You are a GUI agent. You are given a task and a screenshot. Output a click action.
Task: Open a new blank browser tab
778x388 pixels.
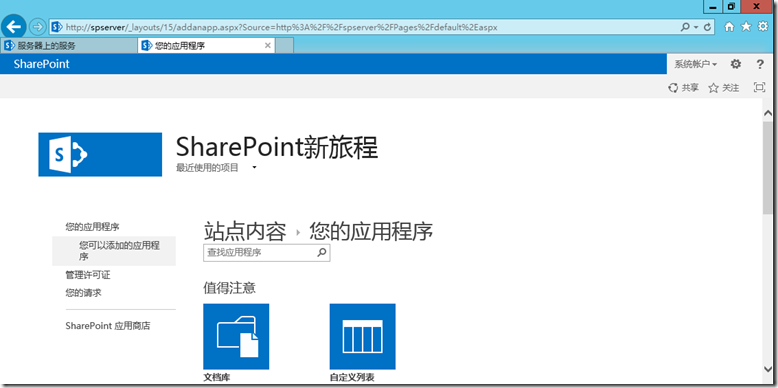click(x=284, y=46)
